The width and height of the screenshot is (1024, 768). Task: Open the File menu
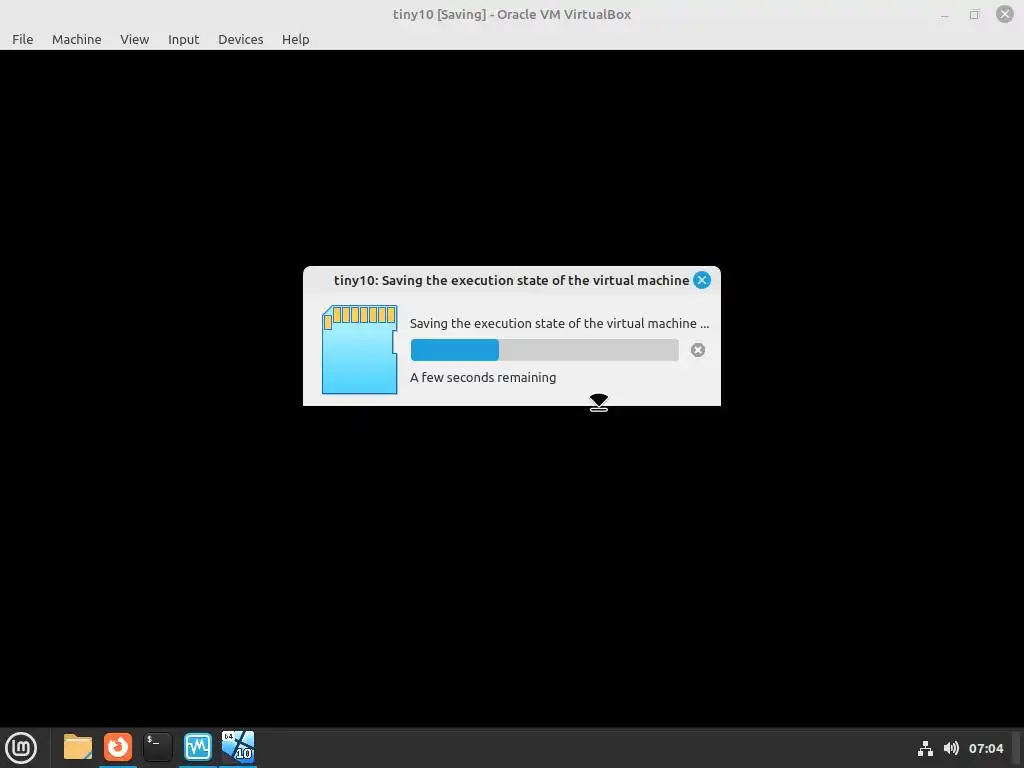22,39
